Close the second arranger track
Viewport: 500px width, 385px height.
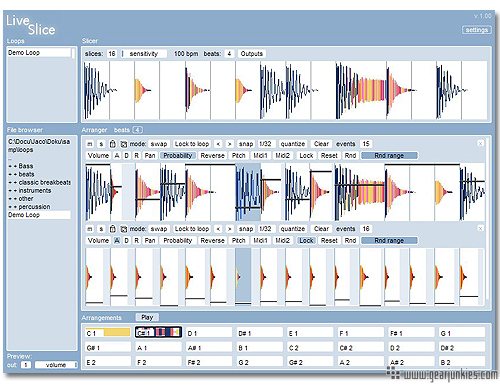click(x=480, y=229)
